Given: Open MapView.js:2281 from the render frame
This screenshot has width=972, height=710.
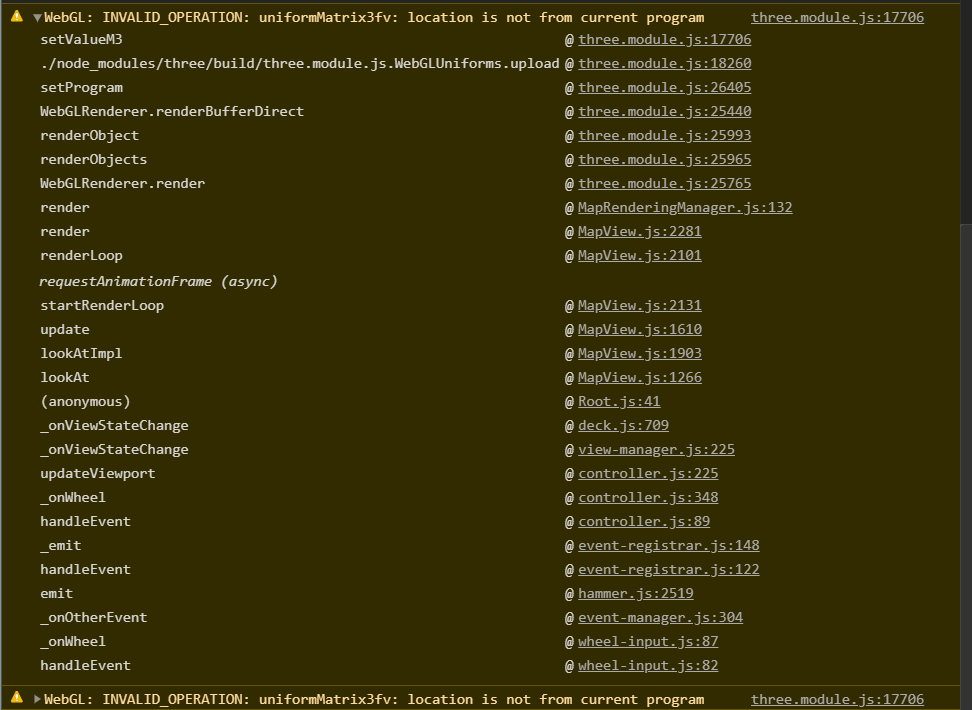Looking at the screenshot, I should [x=639, y=231].
